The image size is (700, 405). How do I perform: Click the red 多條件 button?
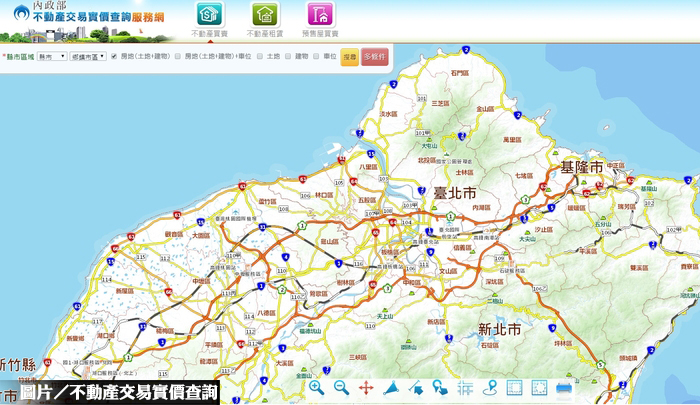375,57
